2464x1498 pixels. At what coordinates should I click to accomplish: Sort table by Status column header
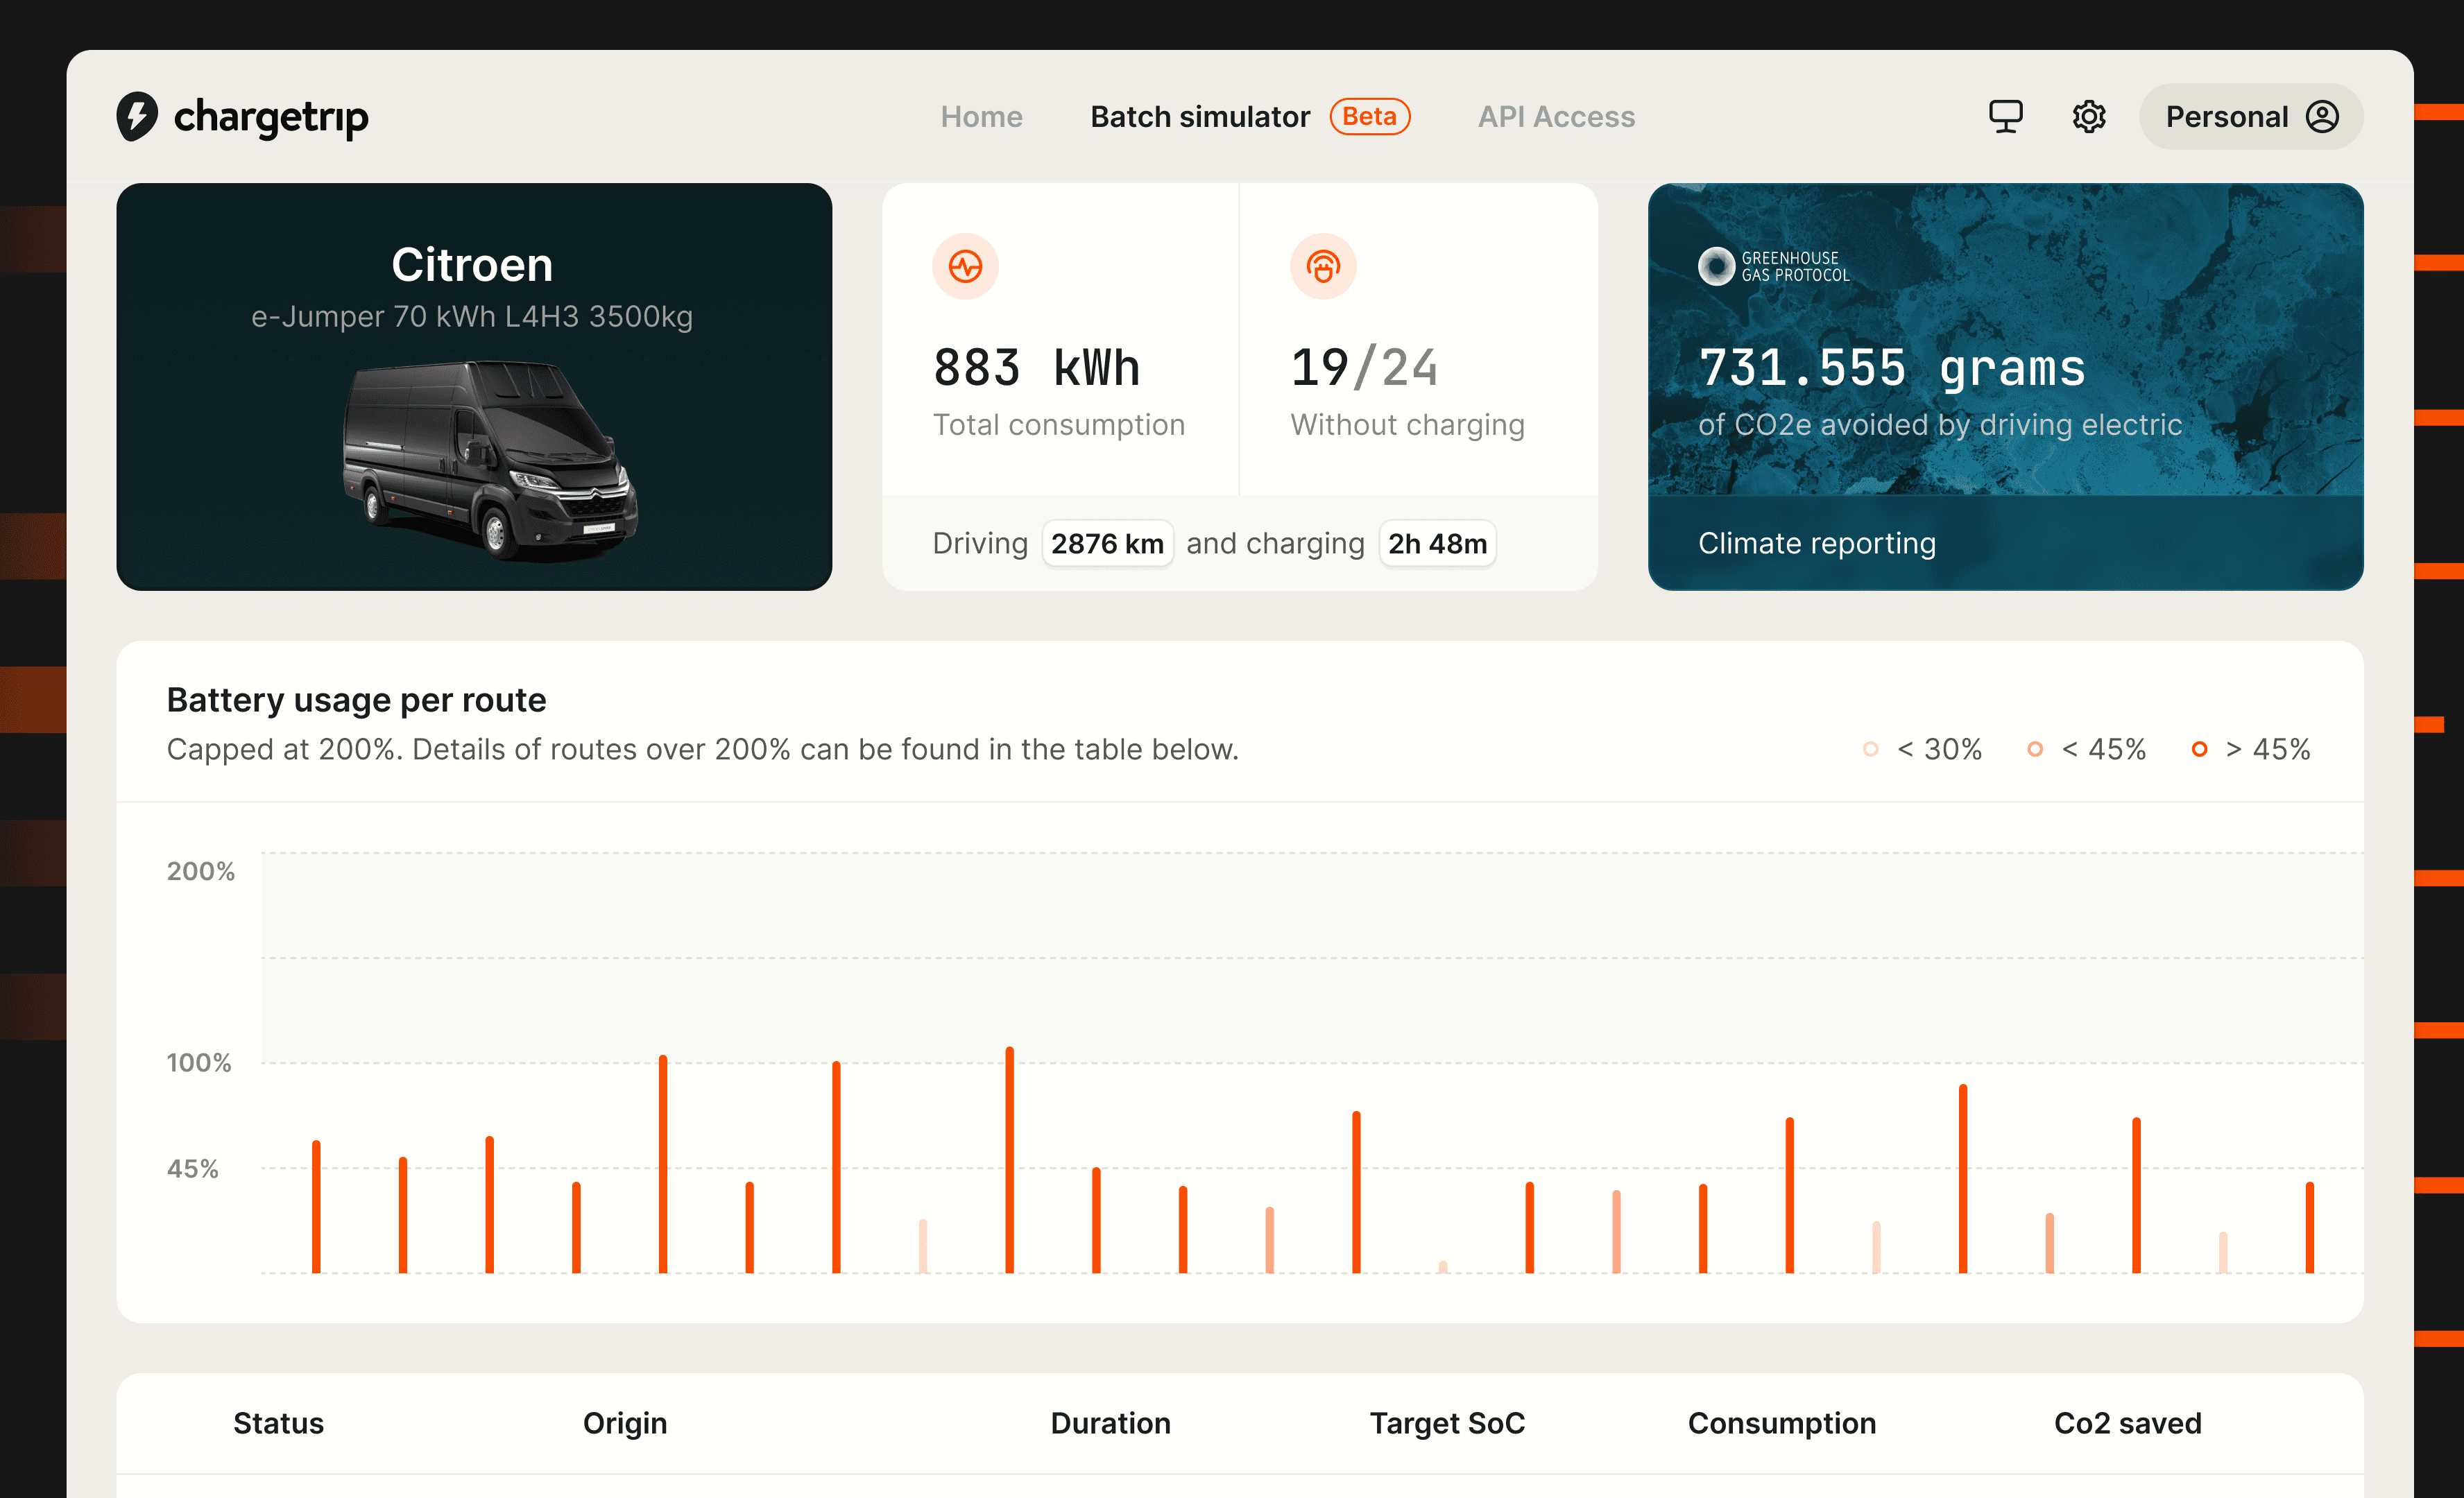278,1423
